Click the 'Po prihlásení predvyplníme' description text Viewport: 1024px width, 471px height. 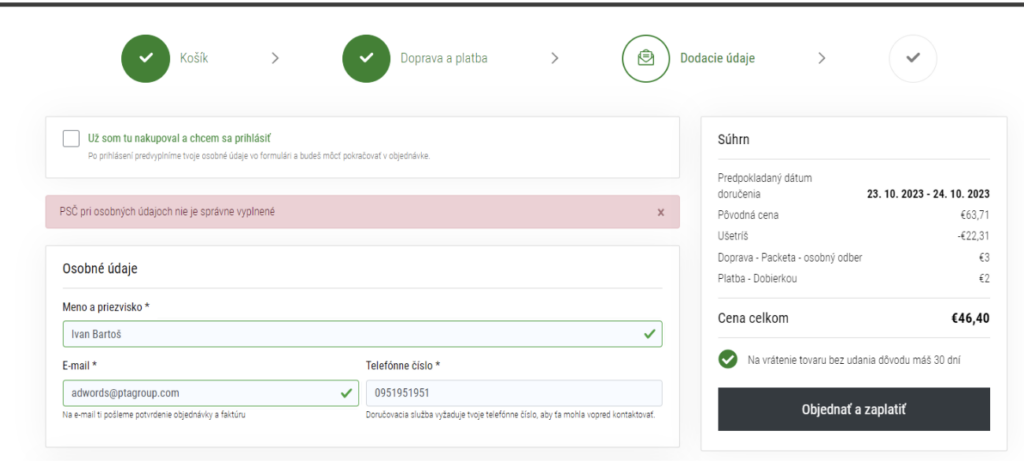coord(259,157)
